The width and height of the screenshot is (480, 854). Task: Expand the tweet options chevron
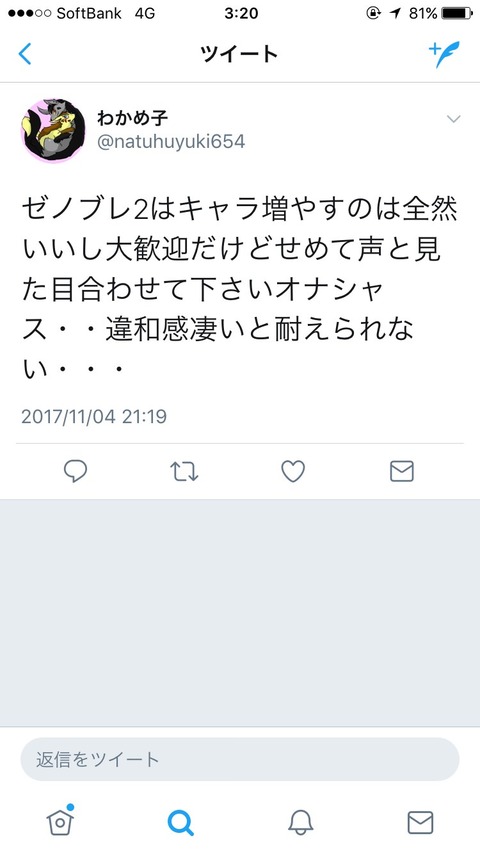453,119
